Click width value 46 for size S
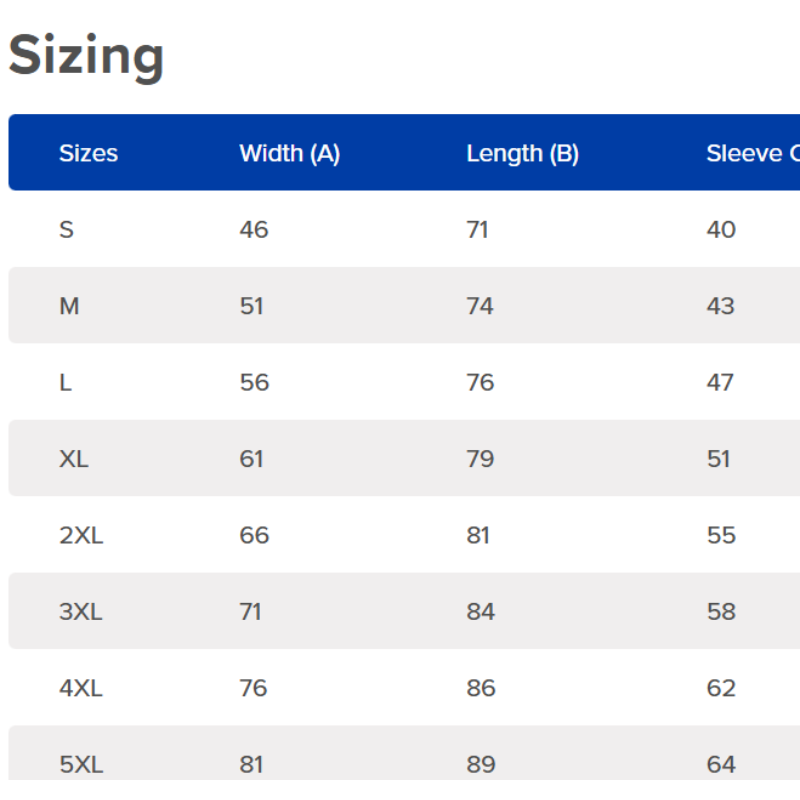The image size is (800, 800). tap(254, 230)
